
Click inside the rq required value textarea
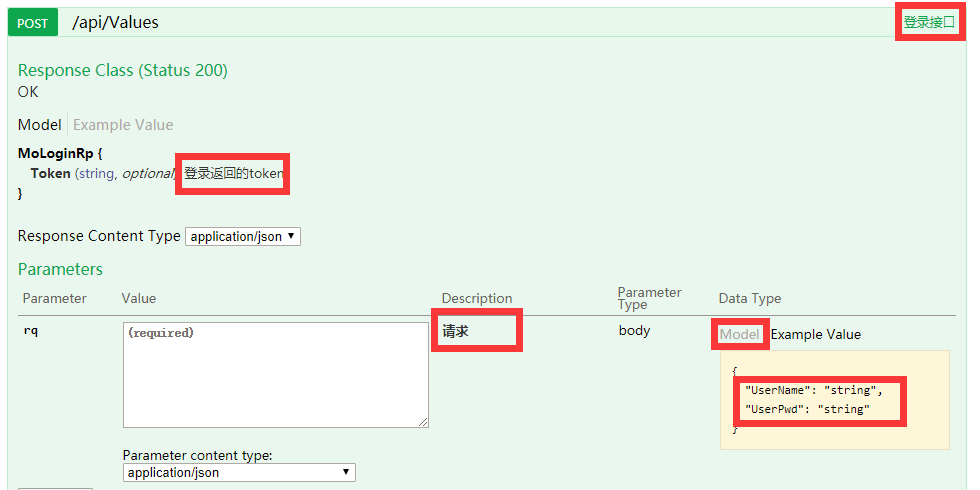coord(276,375)
